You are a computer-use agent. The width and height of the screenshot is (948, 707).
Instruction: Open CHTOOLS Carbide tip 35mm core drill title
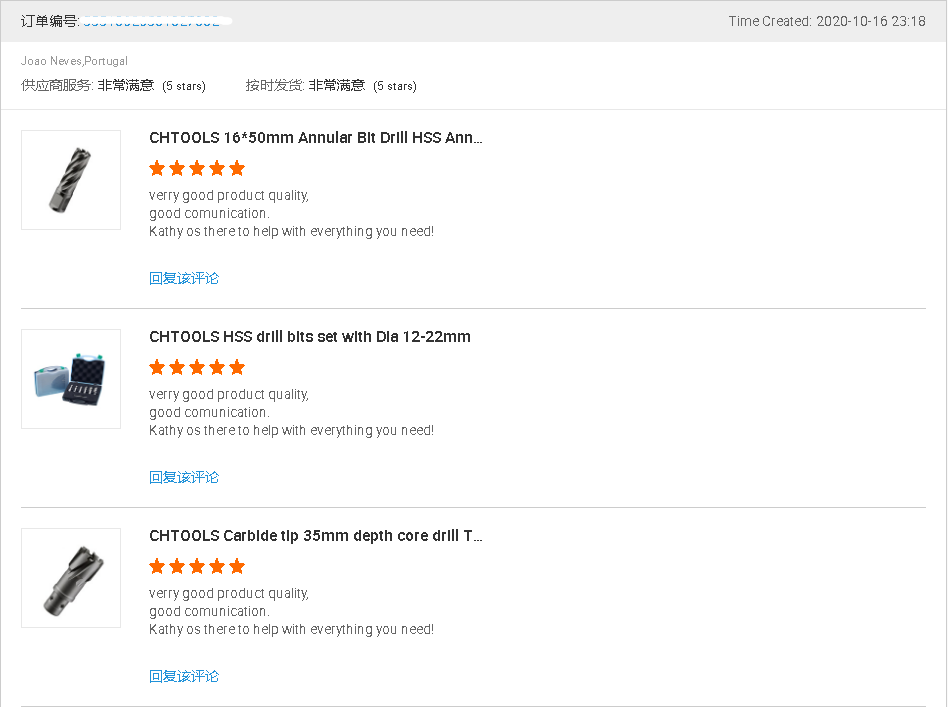coord(316,536)
